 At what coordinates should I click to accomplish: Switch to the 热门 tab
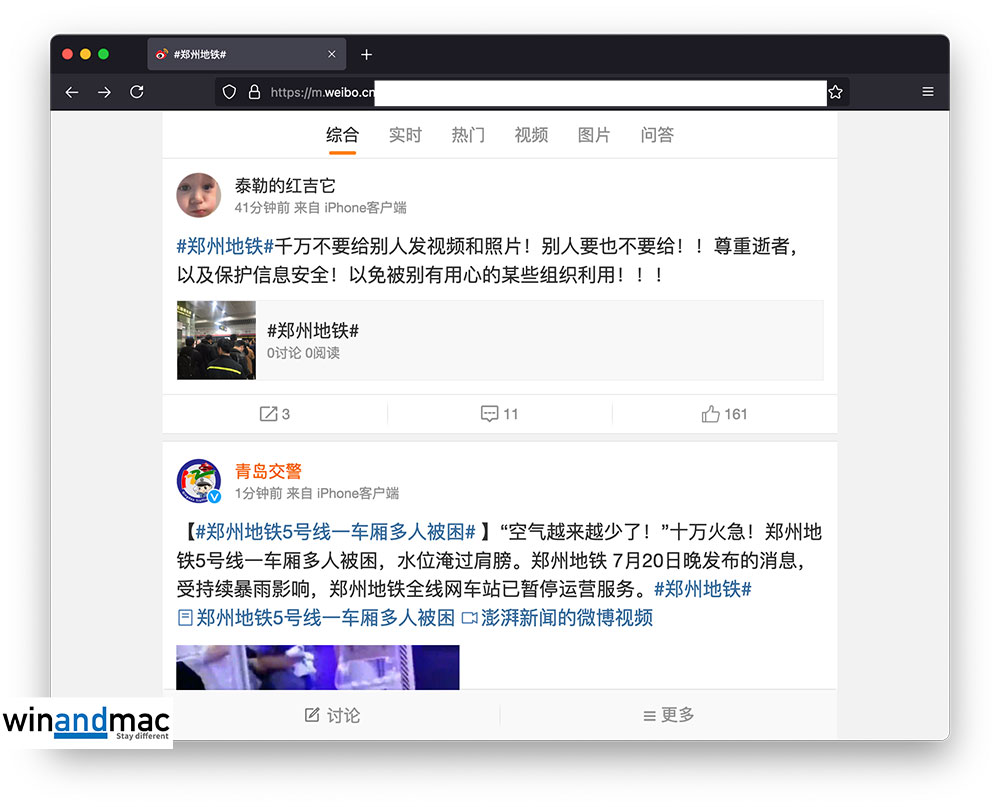click(x=468, y=135)
